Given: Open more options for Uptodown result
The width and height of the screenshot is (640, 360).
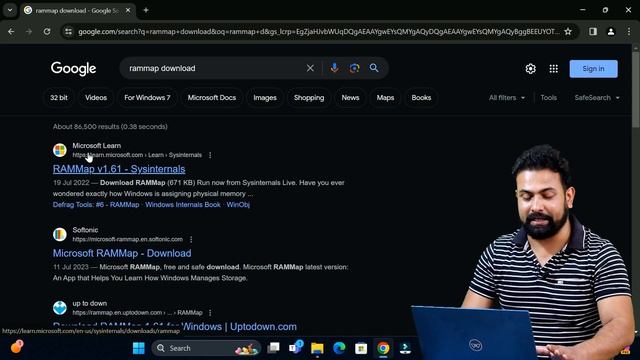Looking at the screenshot, I should (210, 313).
